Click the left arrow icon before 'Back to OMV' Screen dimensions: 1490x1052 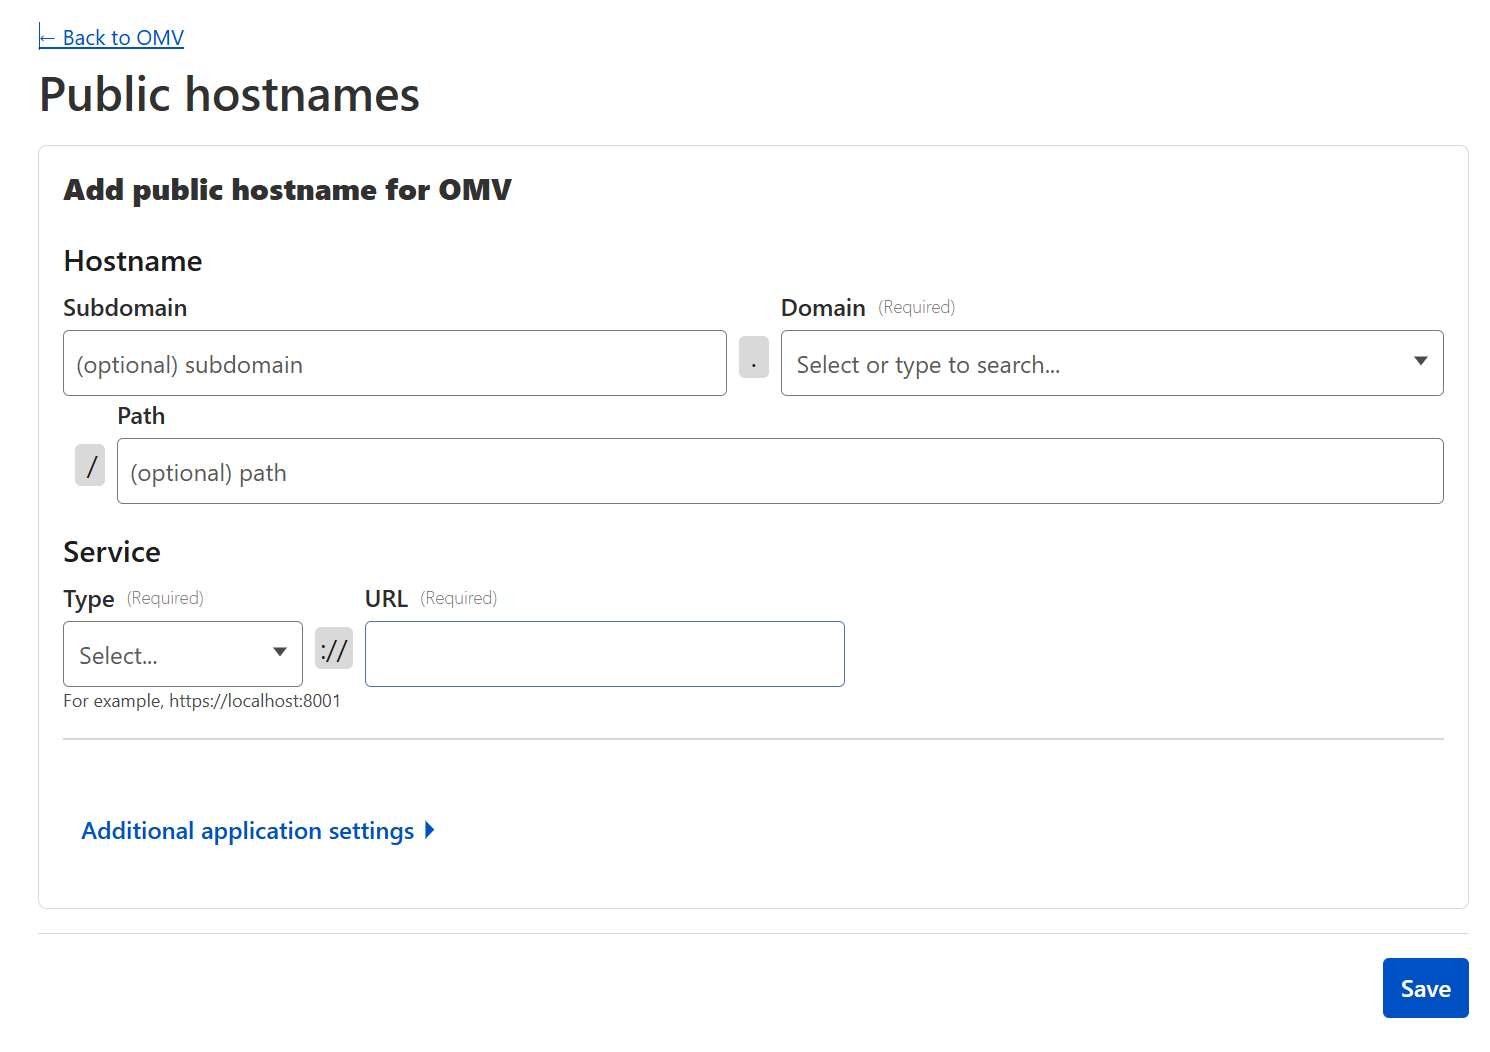pyautogui.click(x=46, y=36)
